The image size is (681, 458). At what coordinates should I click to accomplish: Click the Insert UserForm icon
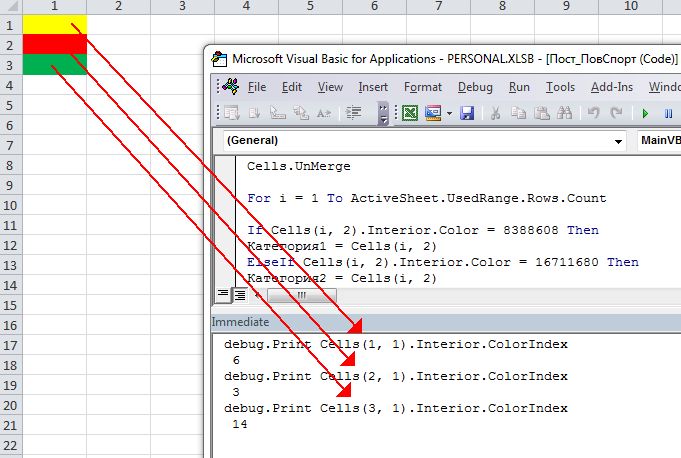pyautogui.click(x=433, y=113)
